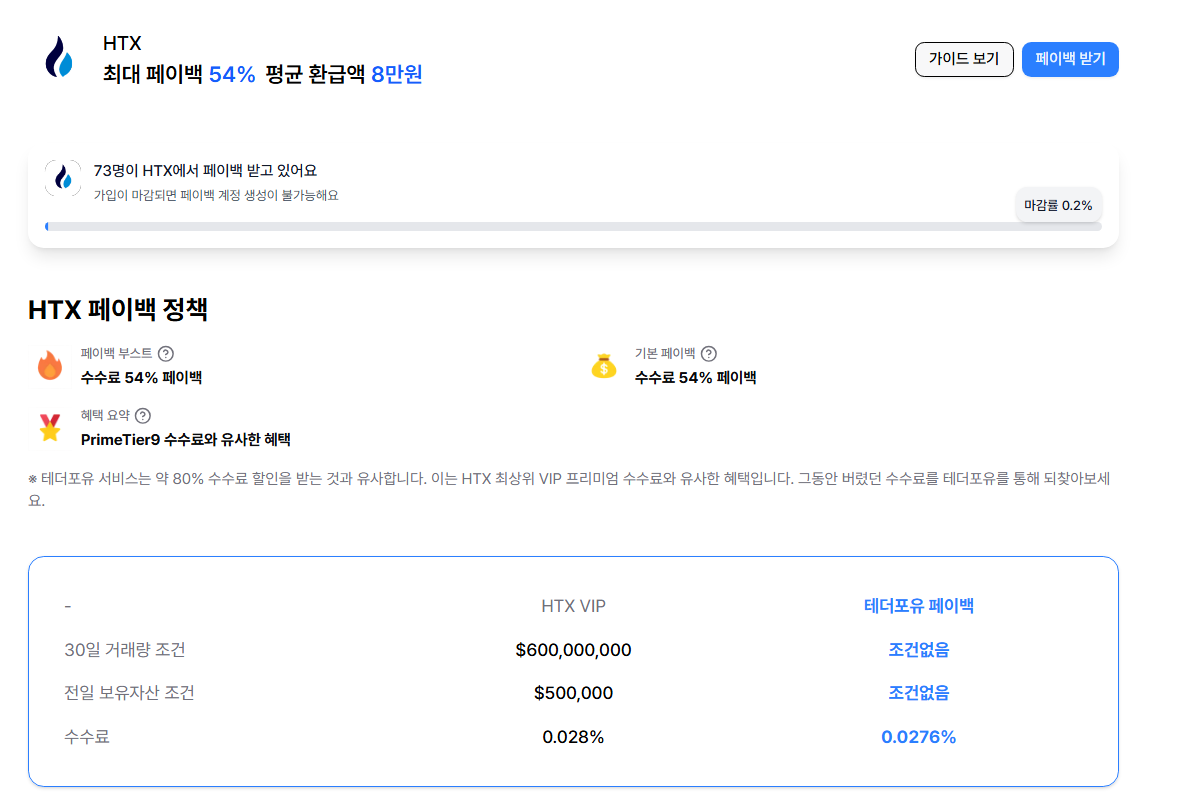This screenshot has height=803, width=1191.
Task: Click the 30일 거래량 조건 row label
Action: click(x=125, y=650)
